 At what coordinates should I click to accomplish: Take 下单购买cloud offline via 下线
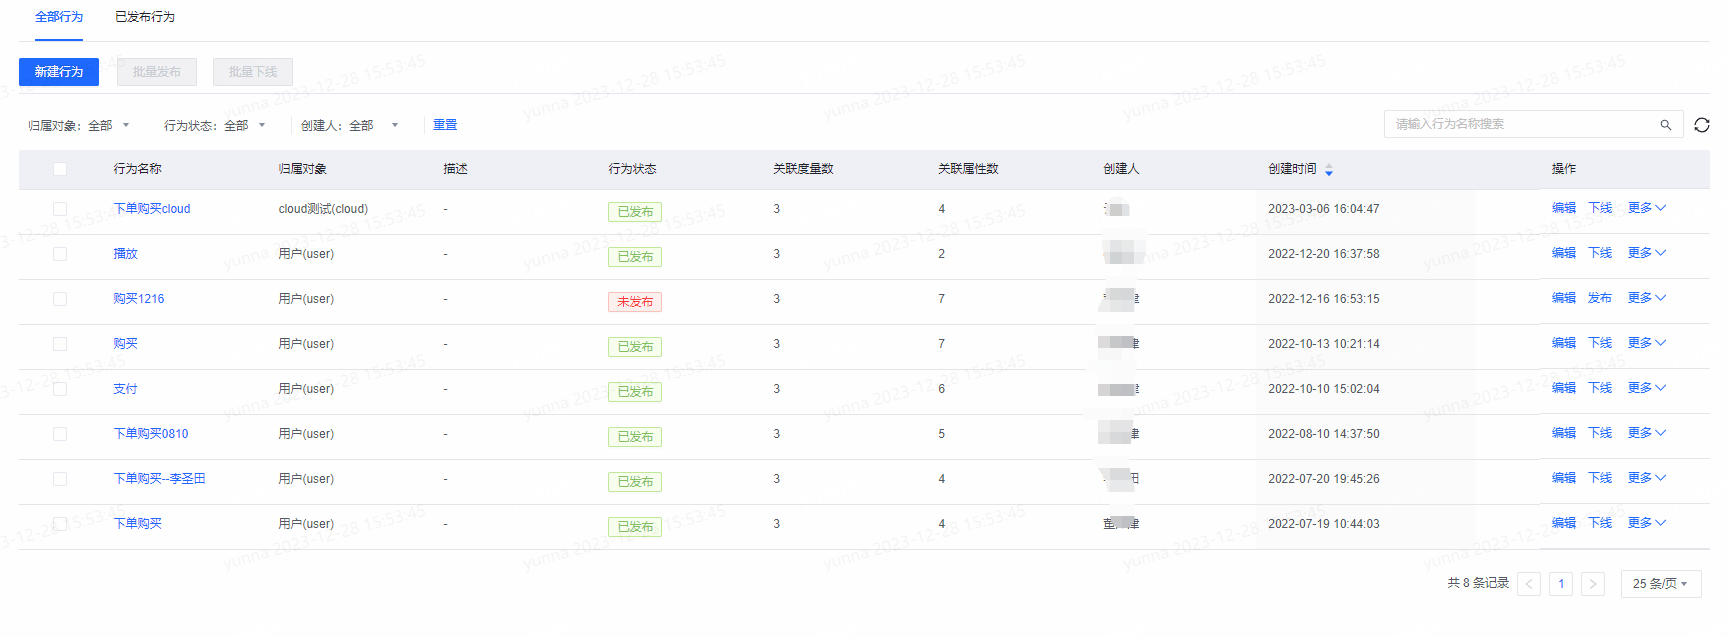click(x=1600, y=208)
